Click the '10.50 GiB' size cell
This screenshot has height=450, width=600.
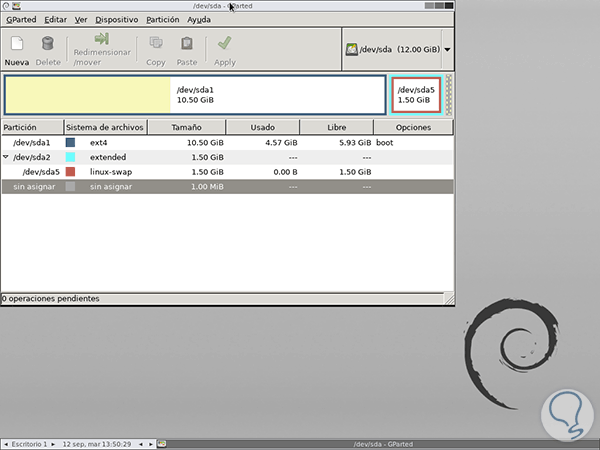205,143
